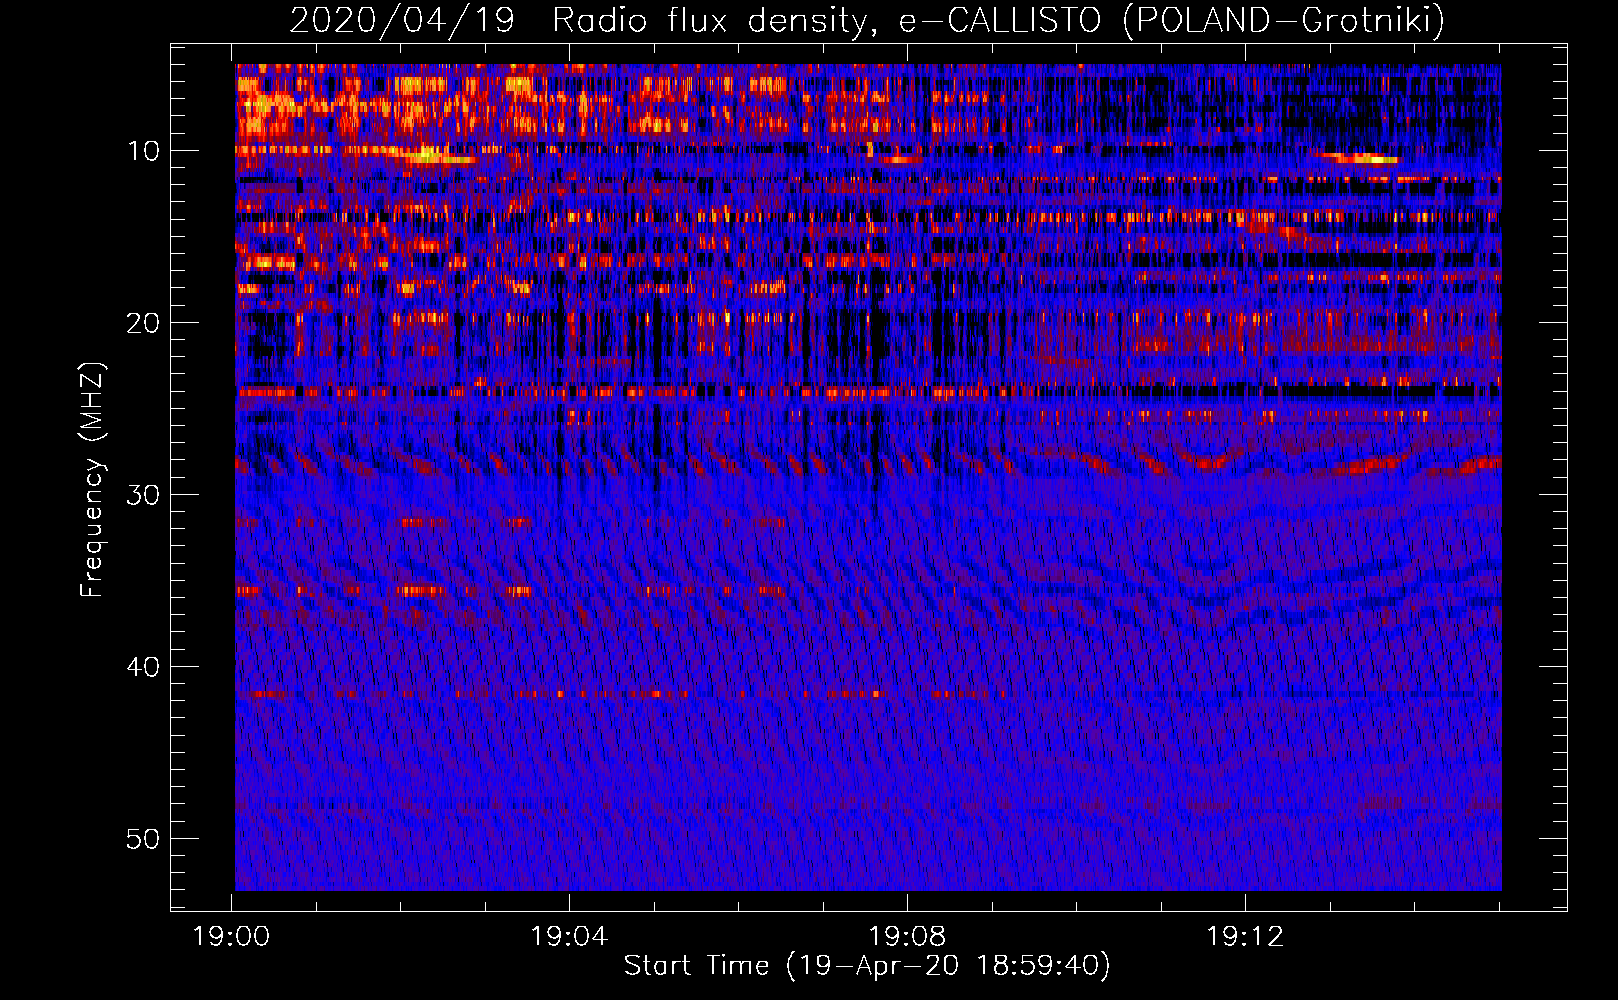Click the 19:08 time tick label
Screen dimensions: 1618x1000
tap(907, 937)
